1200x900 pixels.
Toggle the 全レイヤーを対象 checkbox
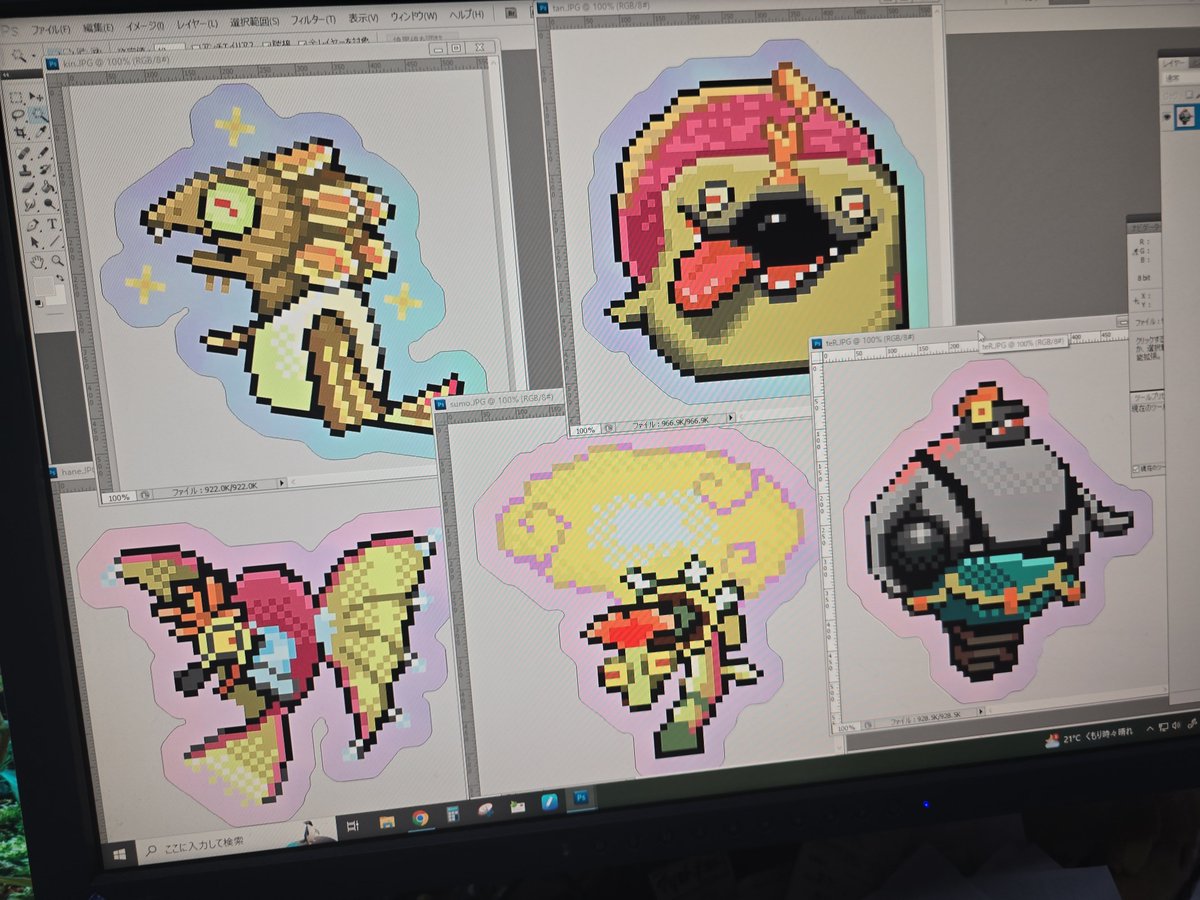(302, 42)
